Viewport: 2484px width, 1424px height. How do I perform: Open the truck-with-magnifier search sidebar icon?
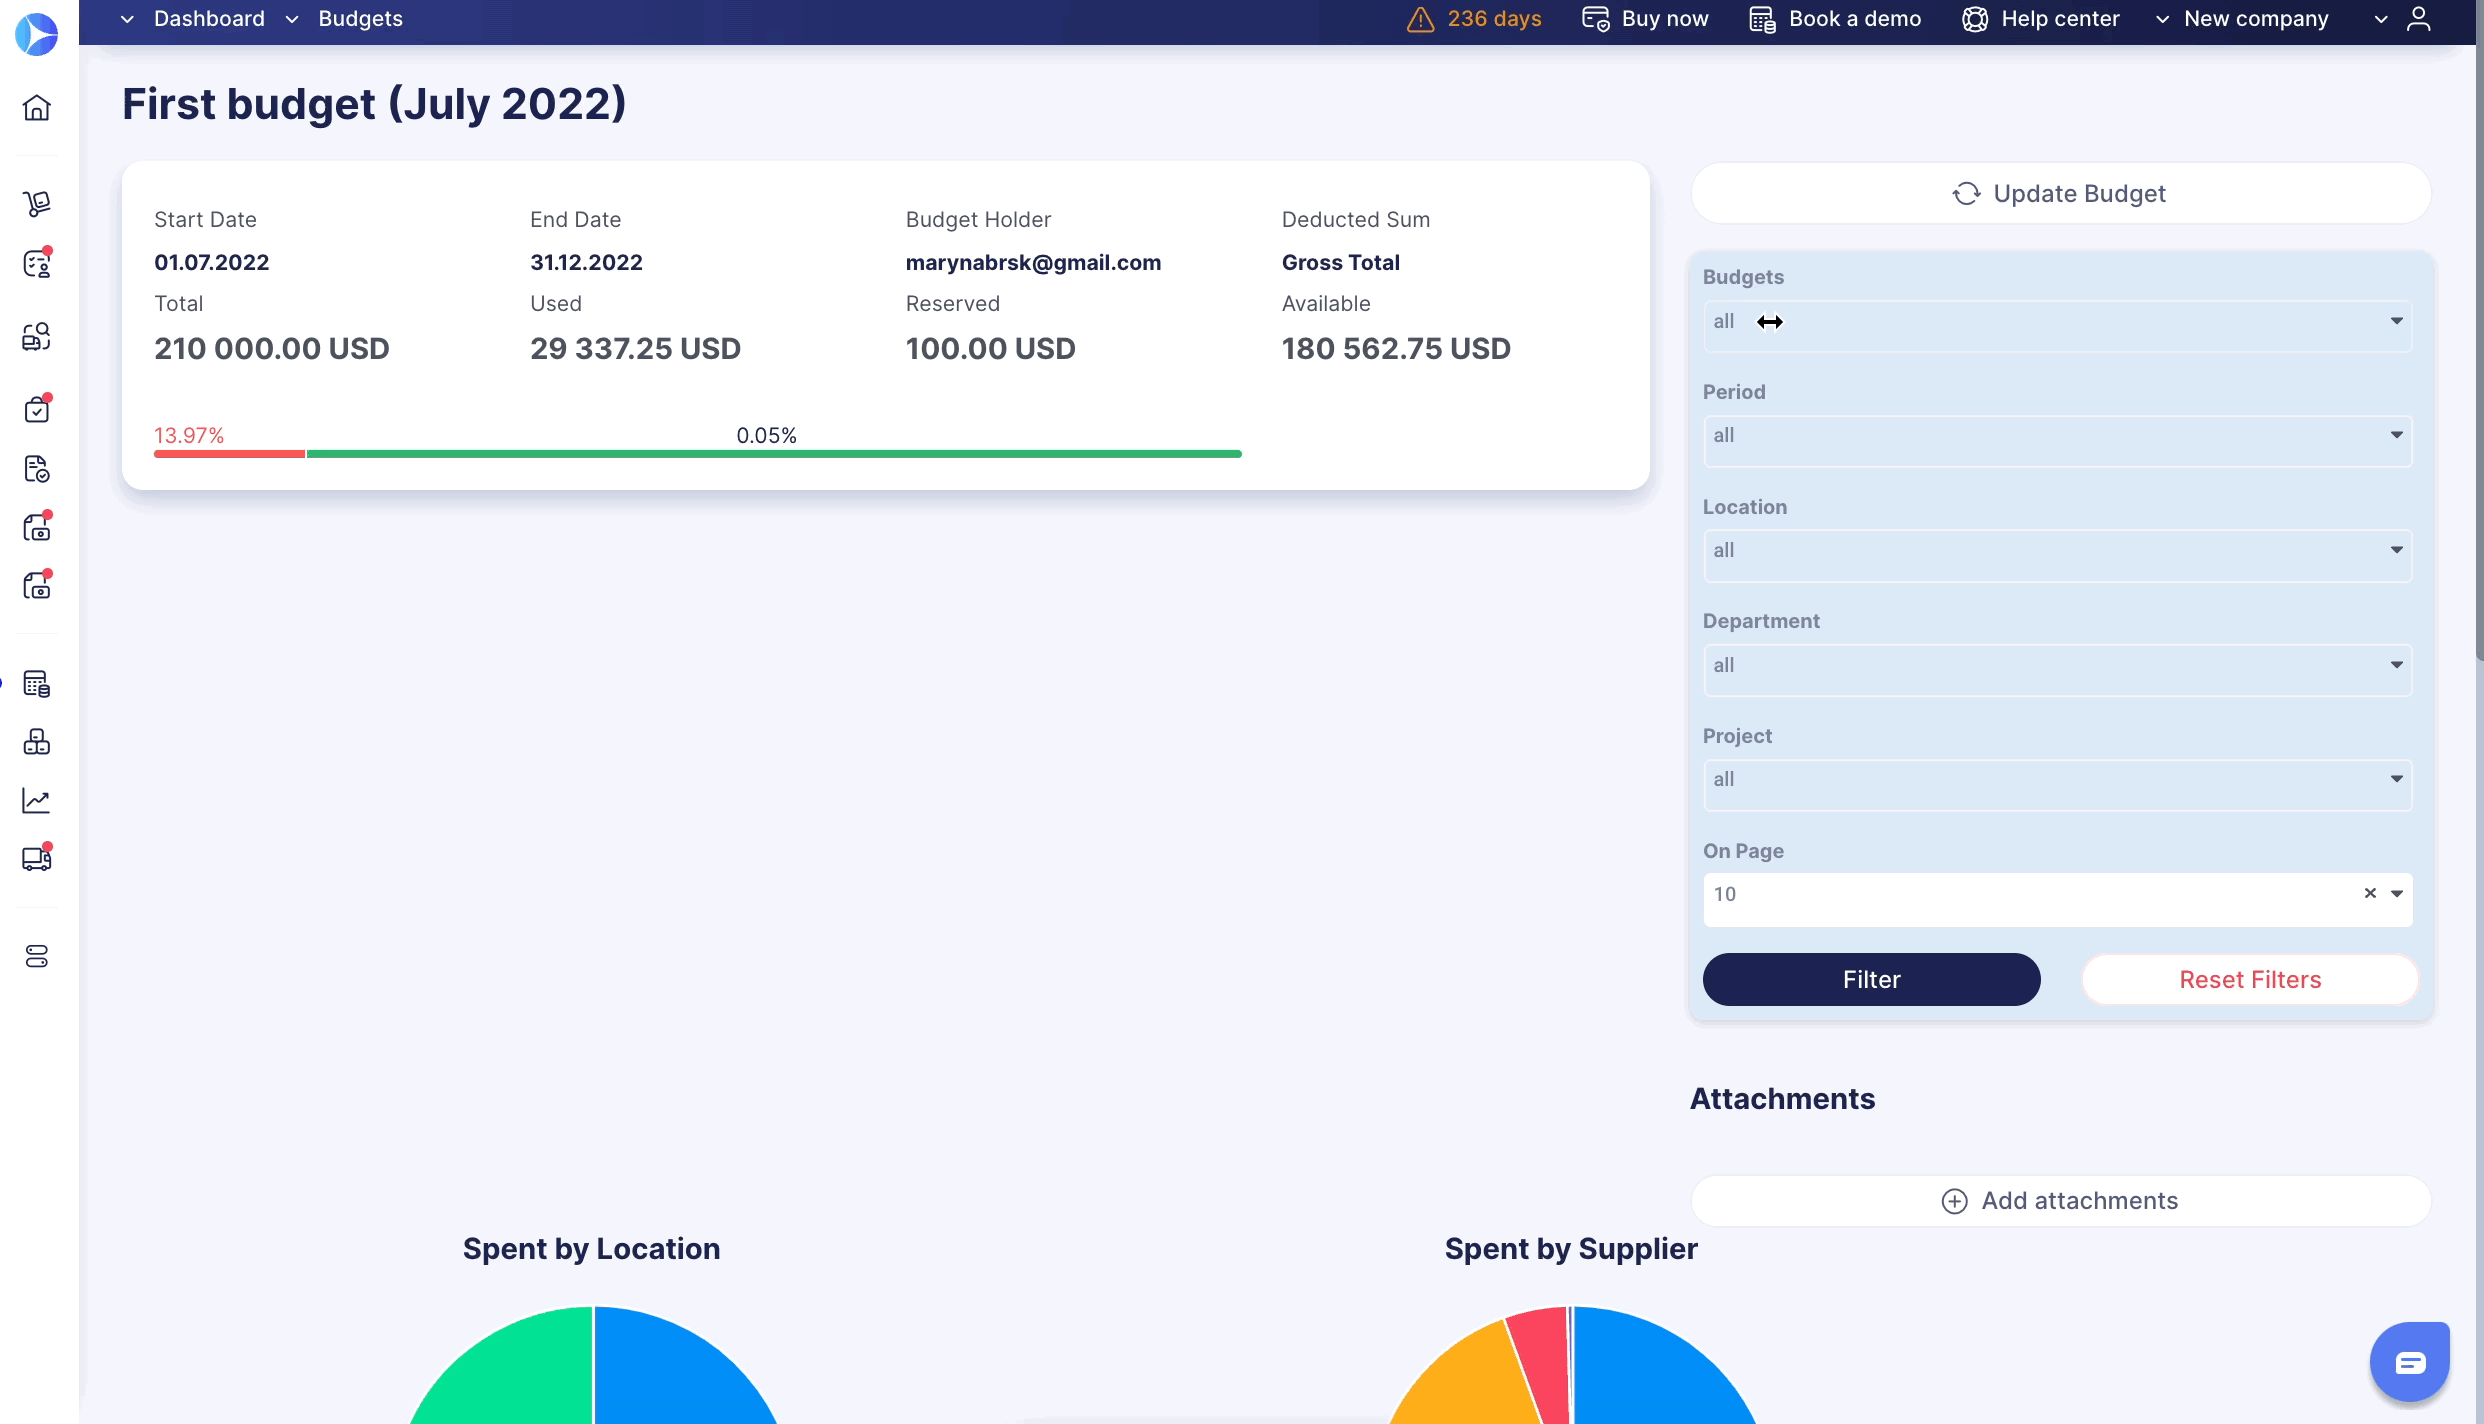[x=37, y=337]
